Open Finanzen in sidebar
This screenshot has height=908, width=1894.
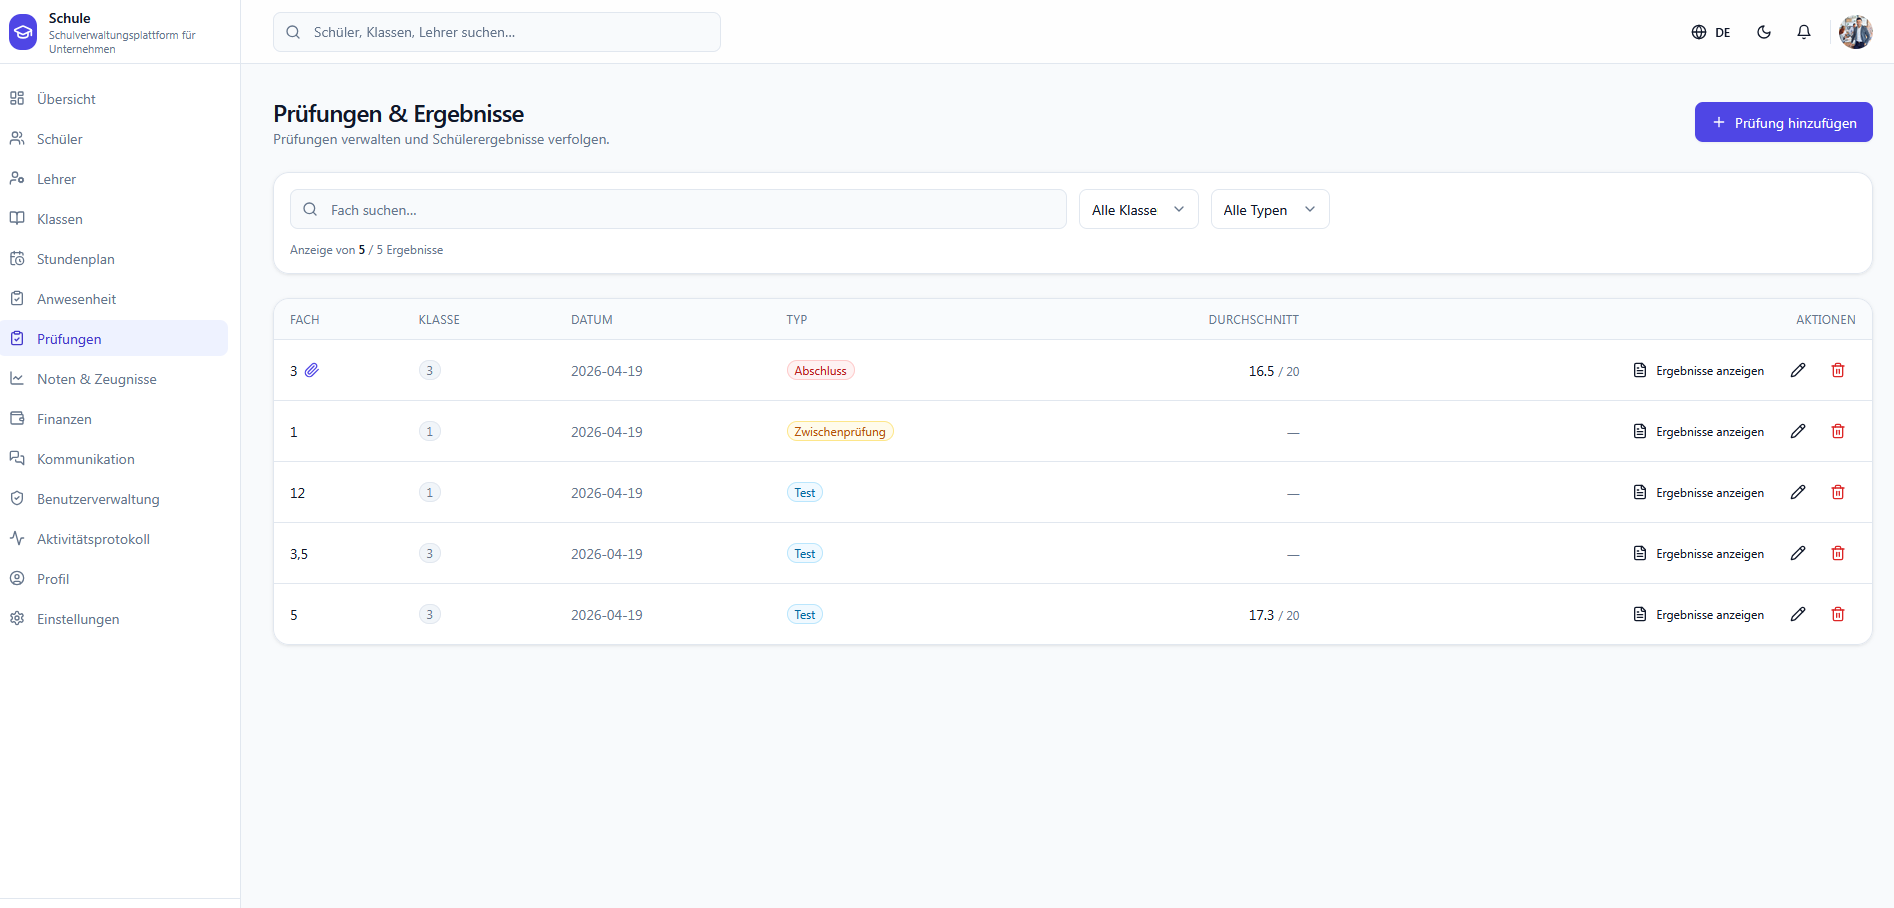tap(114, 419)
